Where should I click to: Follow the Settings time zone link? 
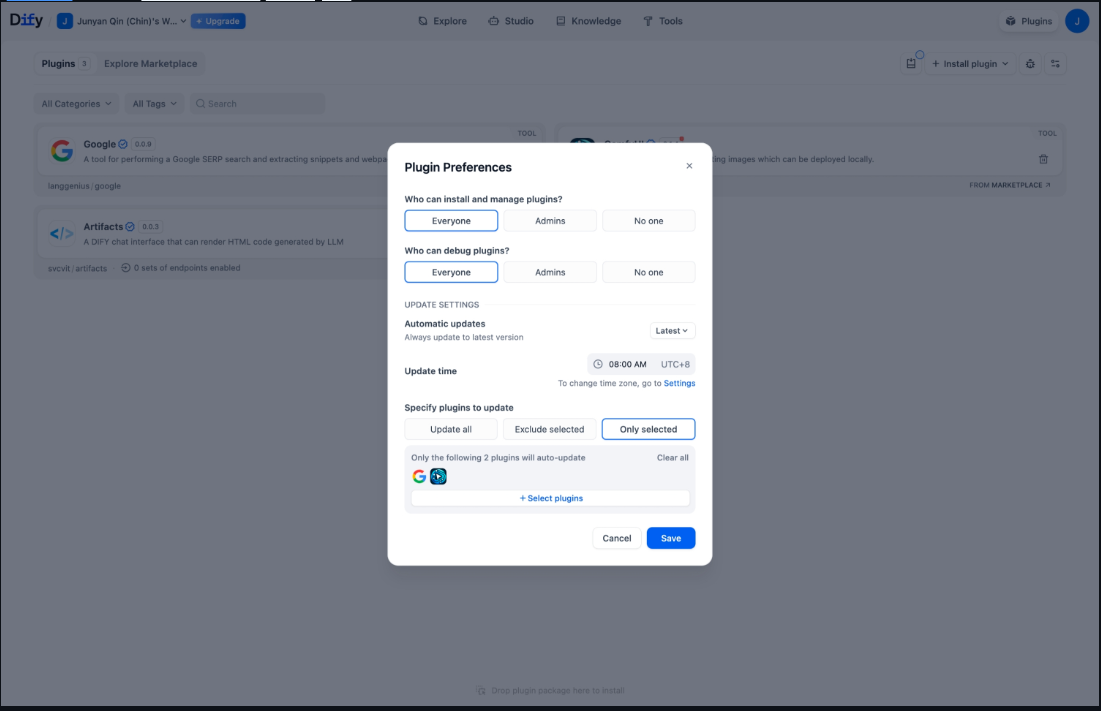pyautogui.click(x=679, y=383)
